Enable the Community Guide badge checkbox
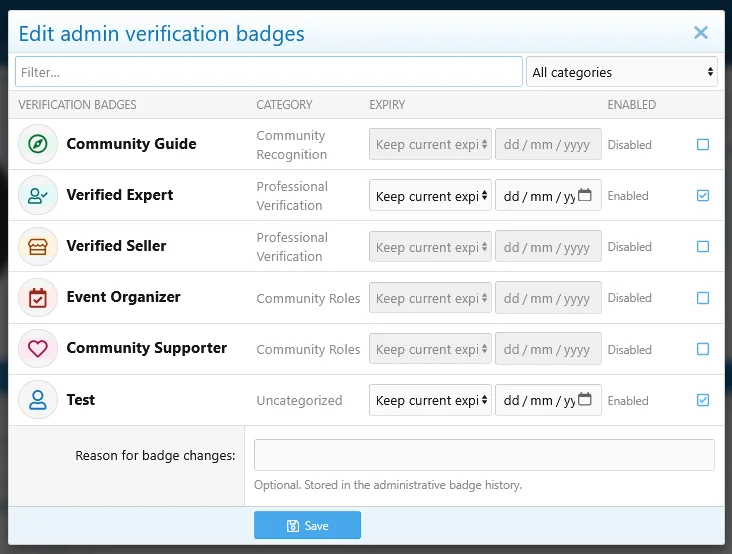The width and height of the screenshot is (732, 554). tap(703, 145)
